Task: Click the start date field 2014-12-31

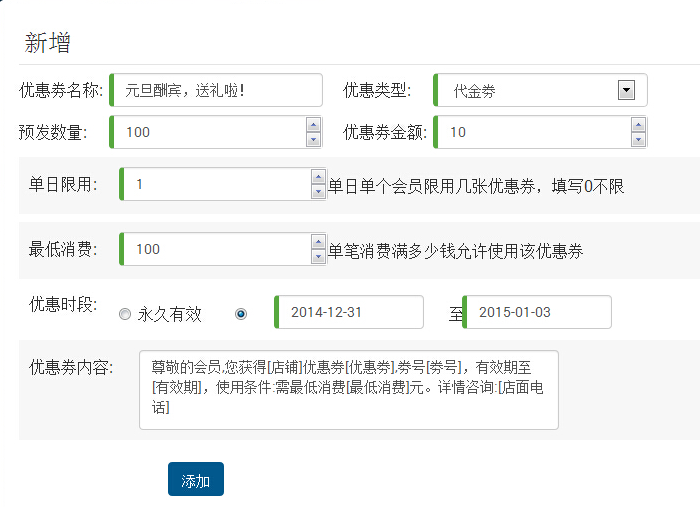Action: [x=348, y=312]
